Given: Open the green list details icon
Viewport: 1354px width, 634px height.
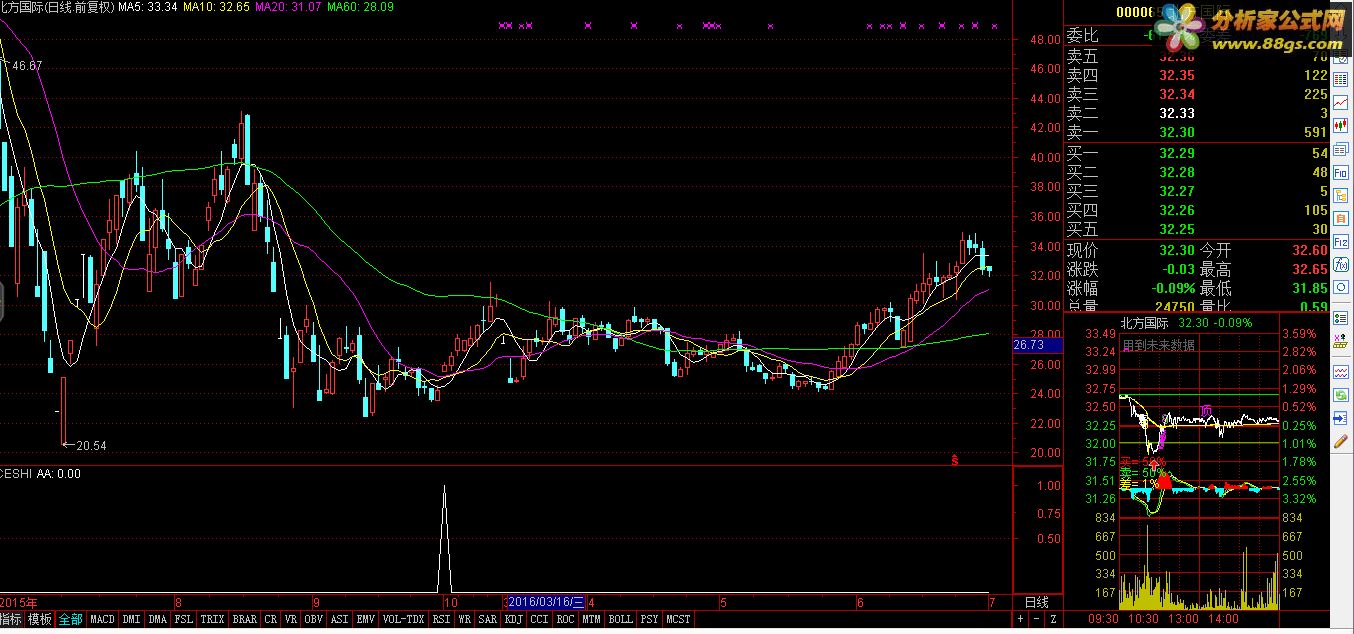Looking at the screenshot, I should coord(1340,317).
